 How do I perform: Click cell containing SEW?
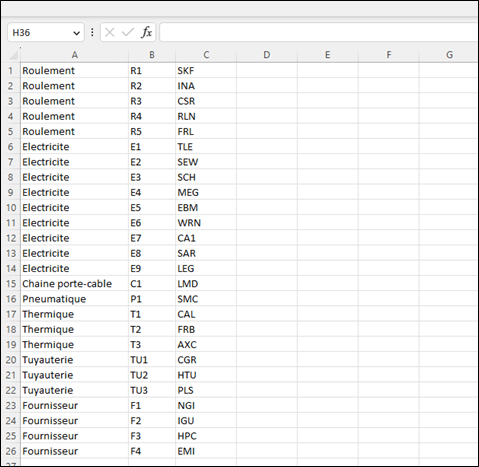(206, 162)
